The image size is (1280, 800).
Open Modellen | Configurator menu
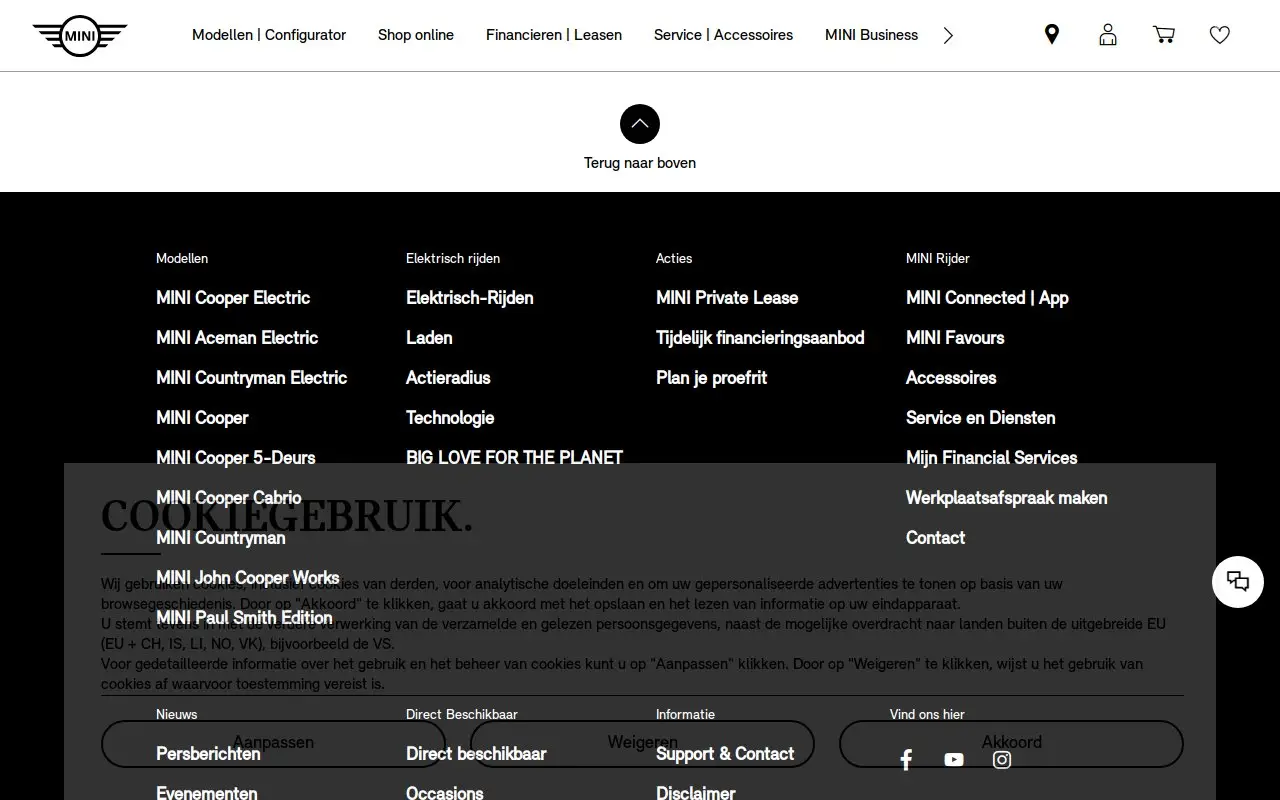tap(269, 35)
